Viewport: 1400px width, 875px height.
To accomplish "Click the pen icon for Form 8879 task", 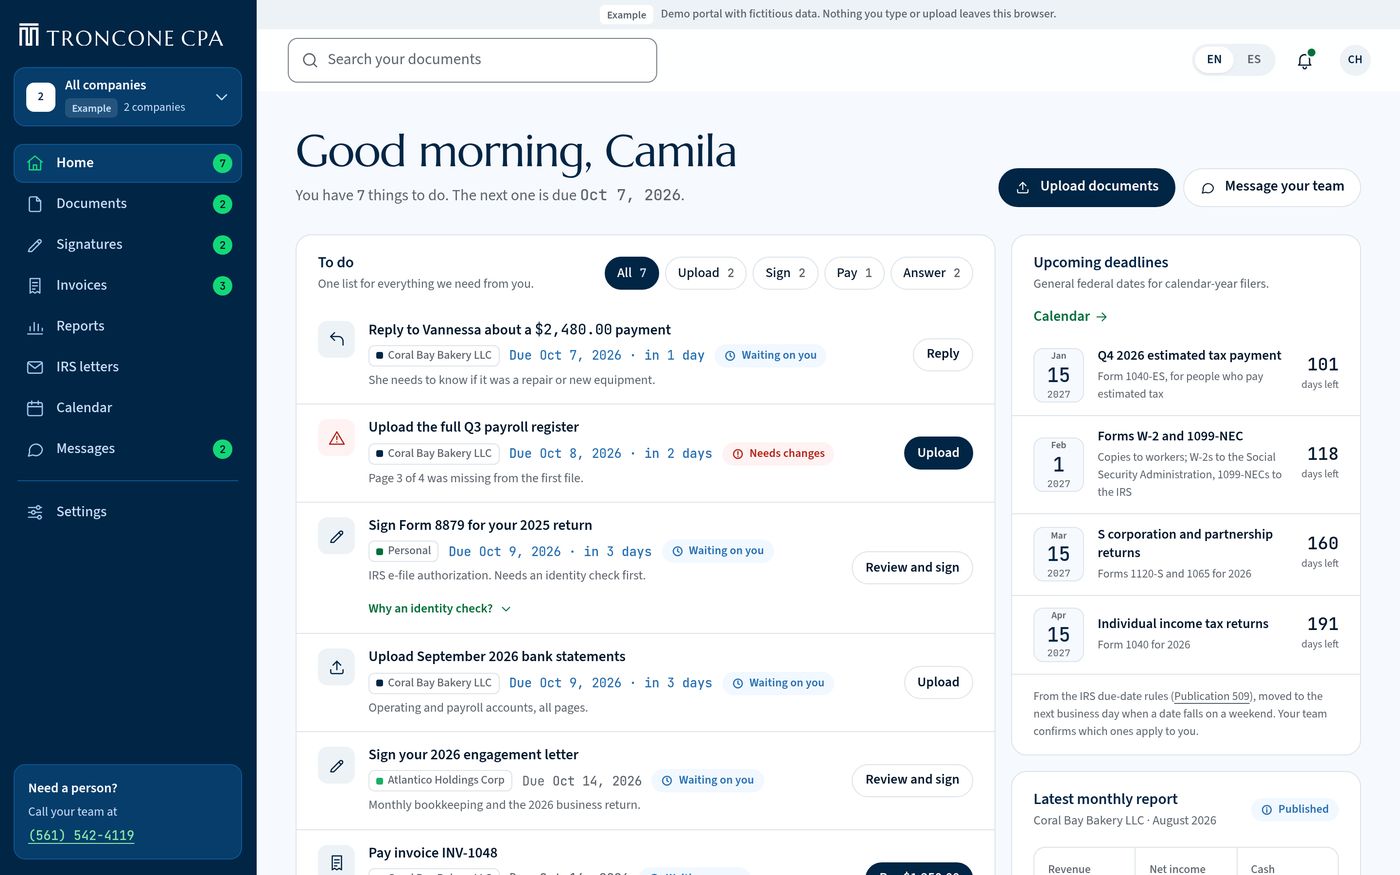I will [x=337, y=536].
